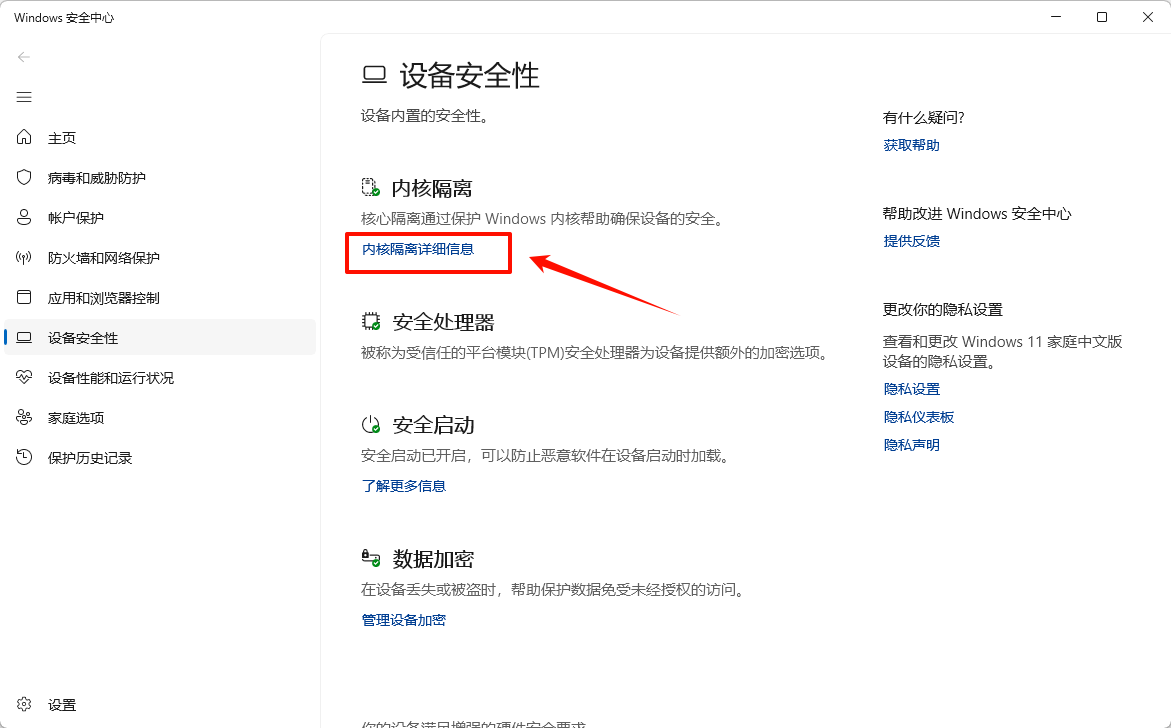Open the hamburger navigation menu
The width and height of the screenshot is (1171, 728).
(24, 97)
